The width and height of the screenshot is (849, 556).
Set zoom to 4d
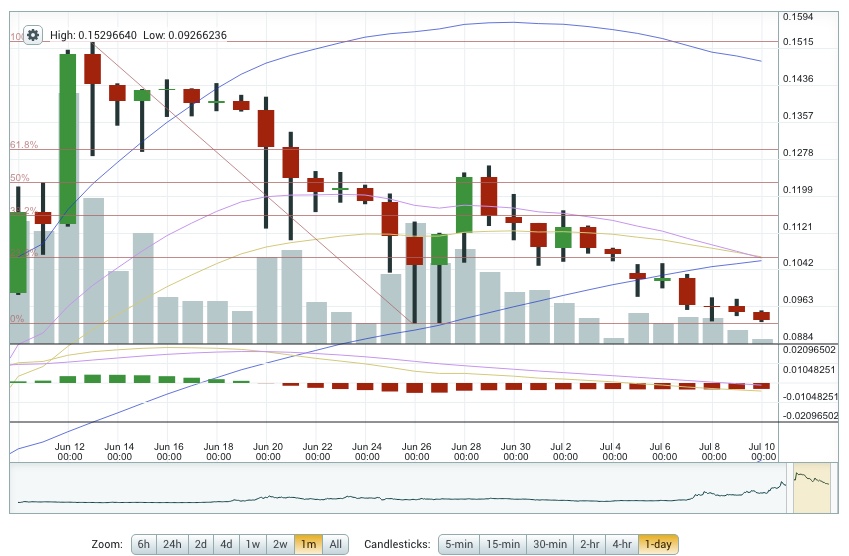pos(226,544)
